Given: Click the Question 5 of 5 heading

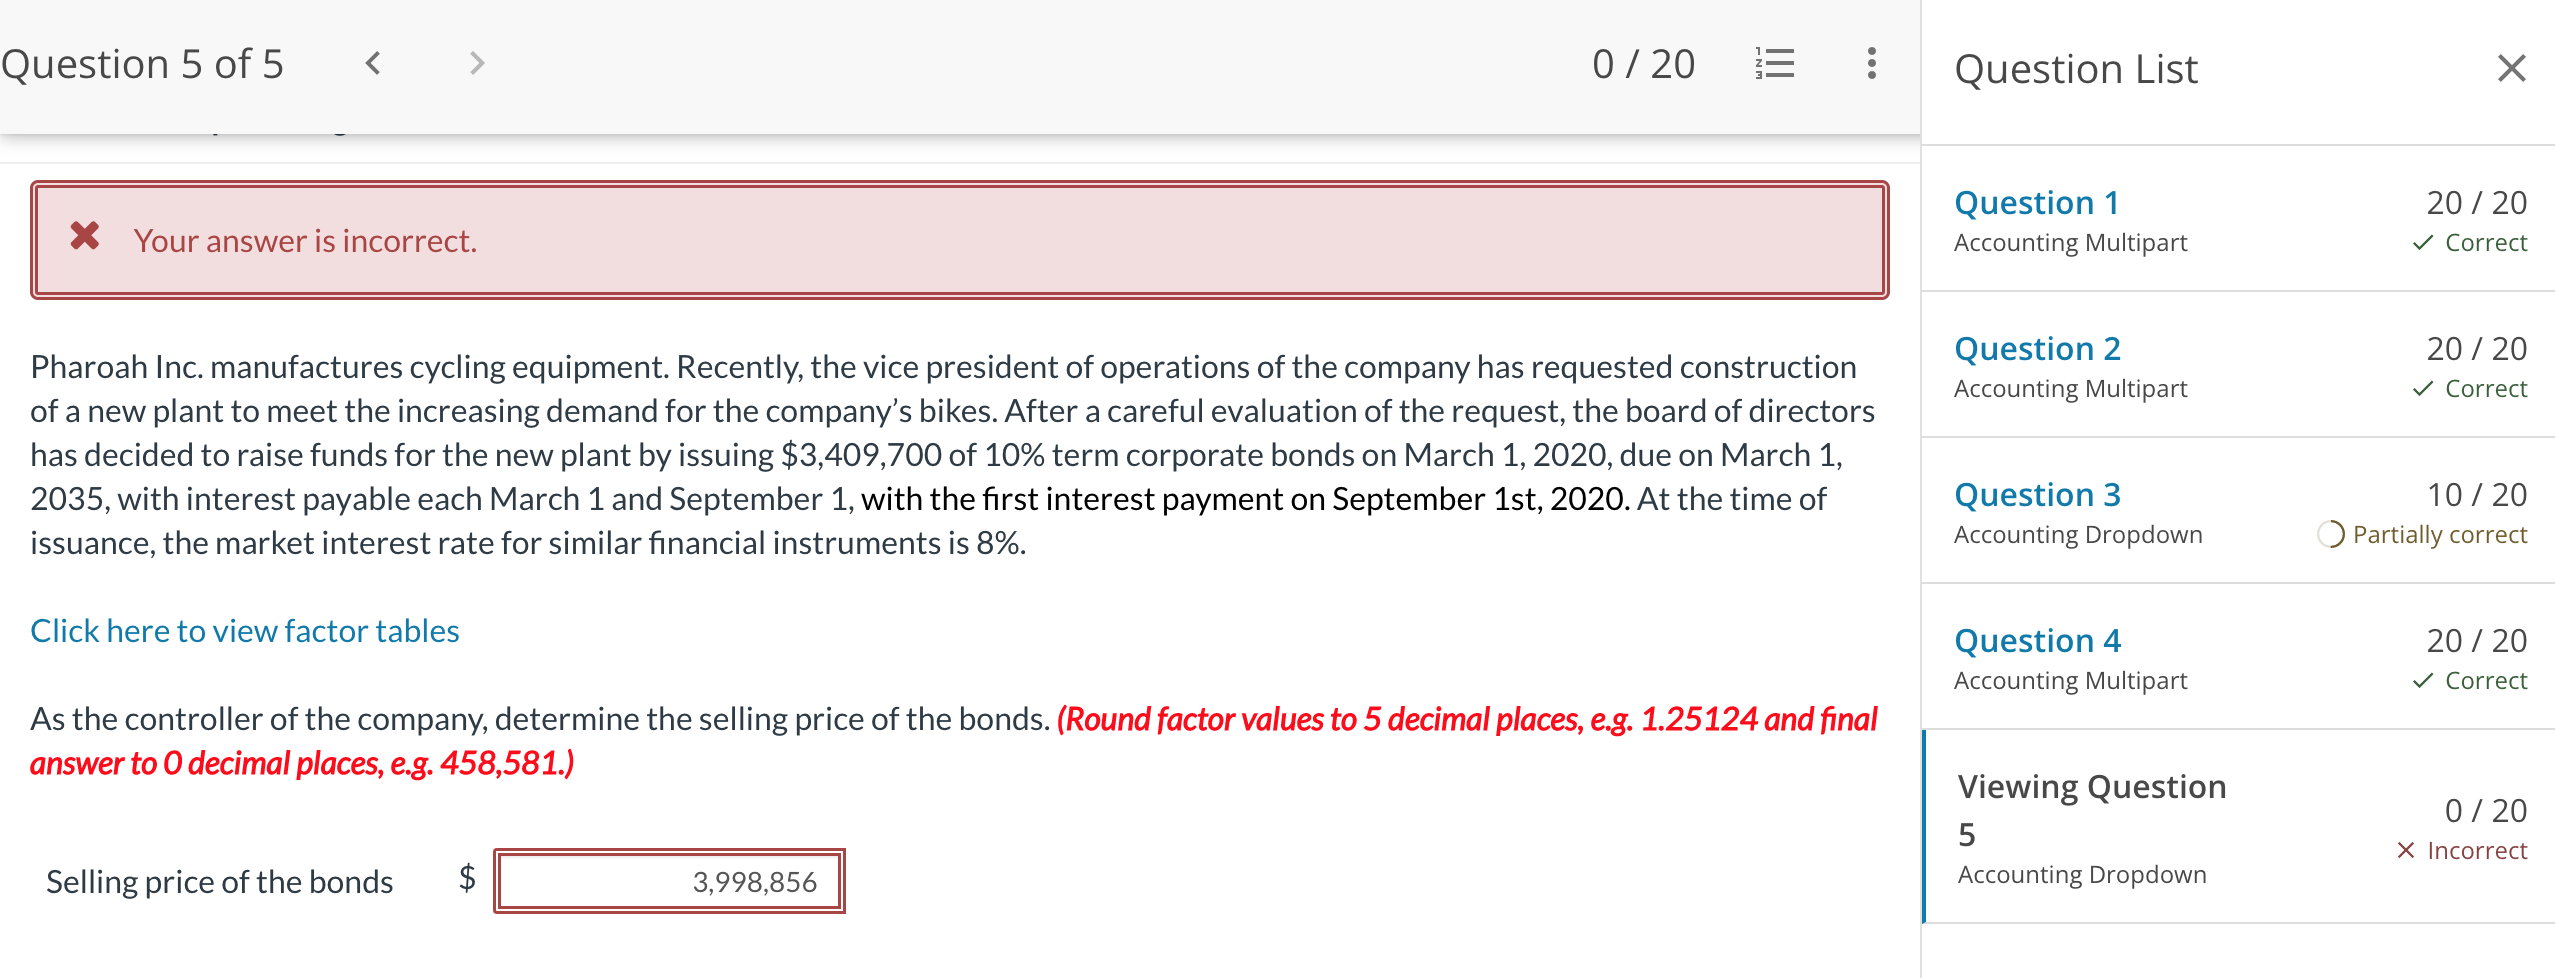Looking at the screenshot, I should tap(142, 64).
